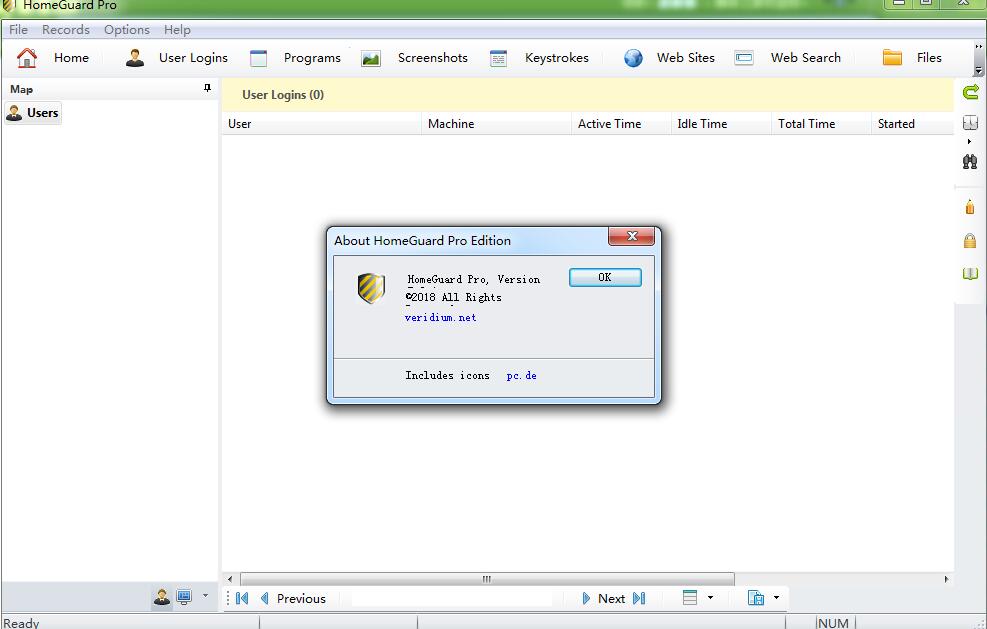Click the Keystrokes icon
Screen dimensions: 987x629
[498, 59]
